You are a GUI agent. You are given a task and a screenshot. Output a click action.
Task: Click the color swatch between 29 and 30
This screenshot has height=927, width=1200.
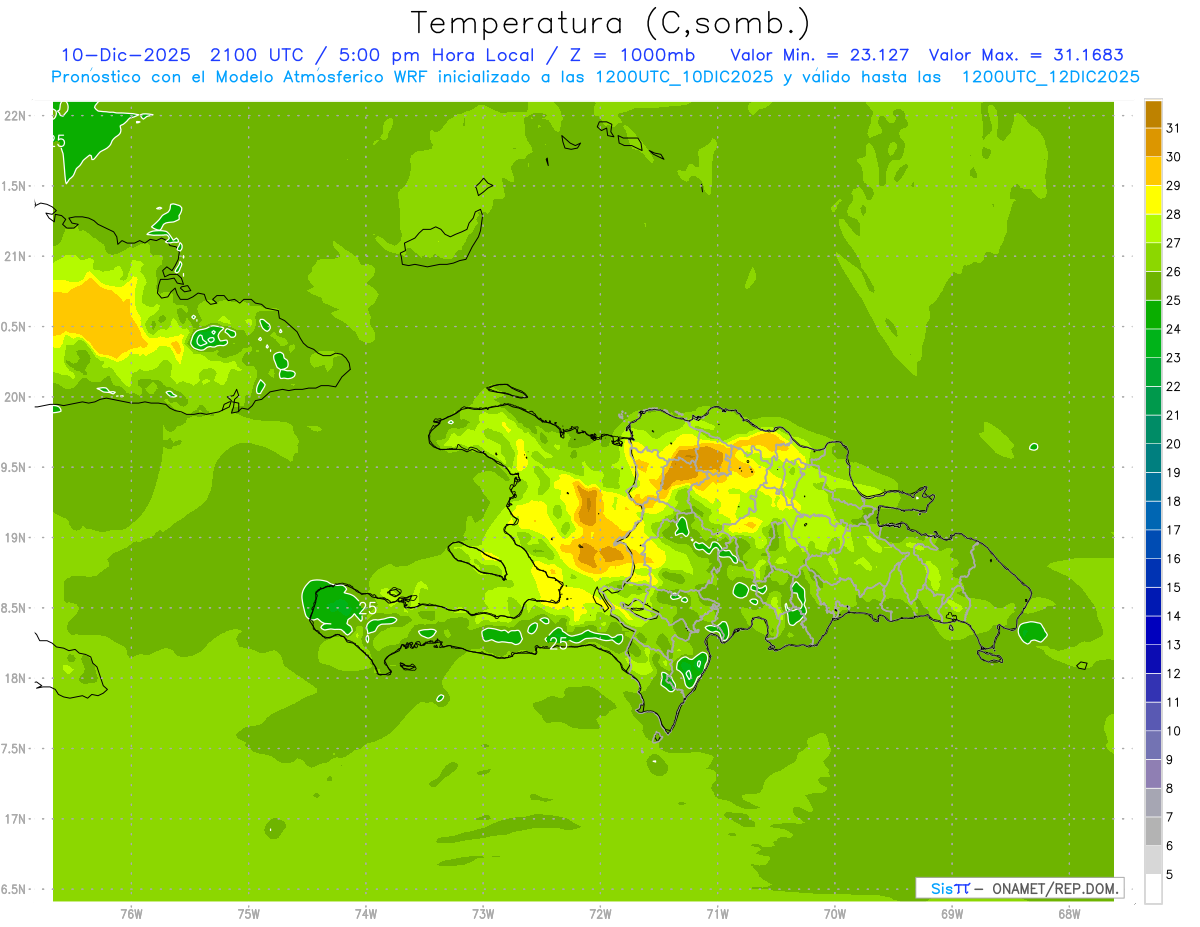(x=1153, y=171)
